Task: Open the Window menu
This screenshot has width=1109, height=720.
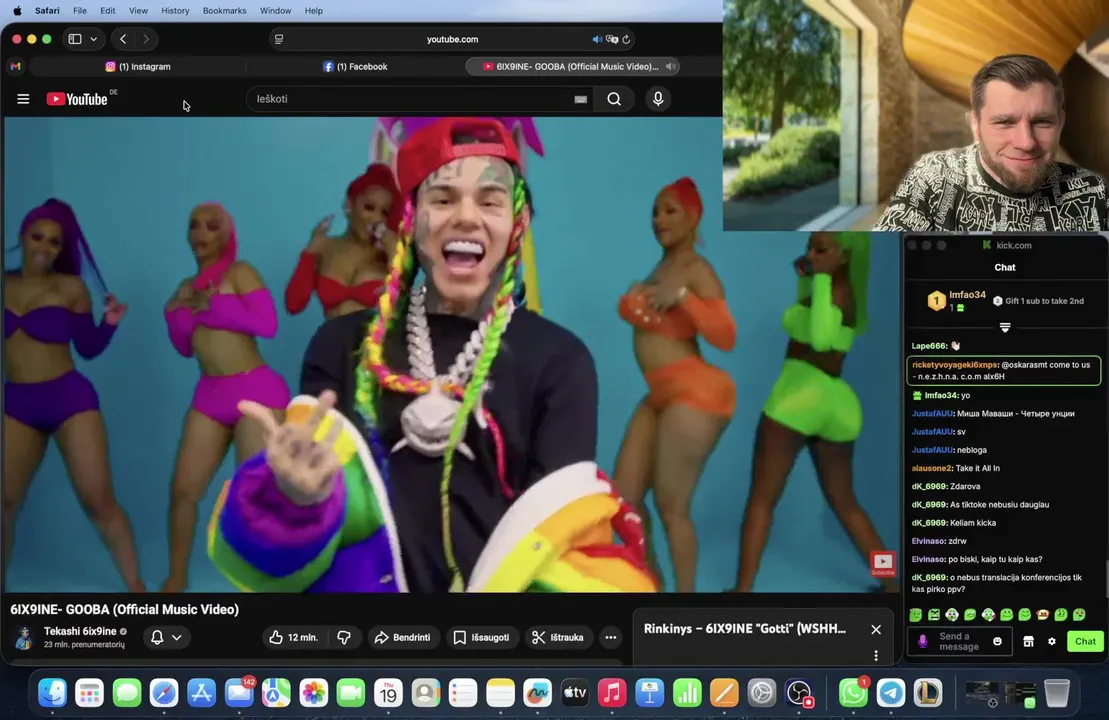Action: click(275, 11)
